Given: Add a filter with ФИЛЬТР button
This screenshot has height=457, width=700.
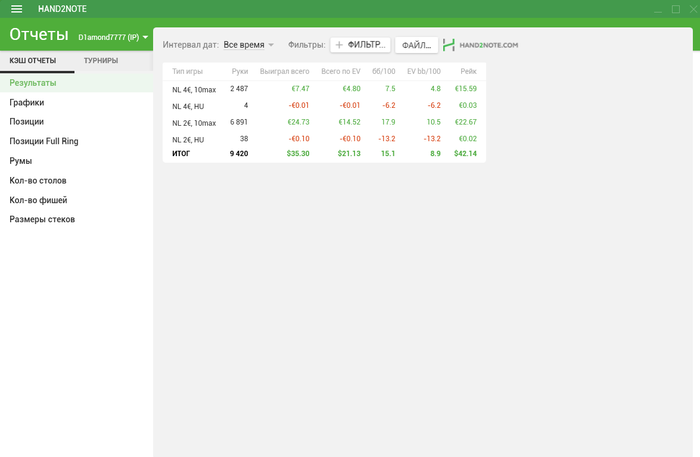Looking at the screenshot, I should 361,45.
